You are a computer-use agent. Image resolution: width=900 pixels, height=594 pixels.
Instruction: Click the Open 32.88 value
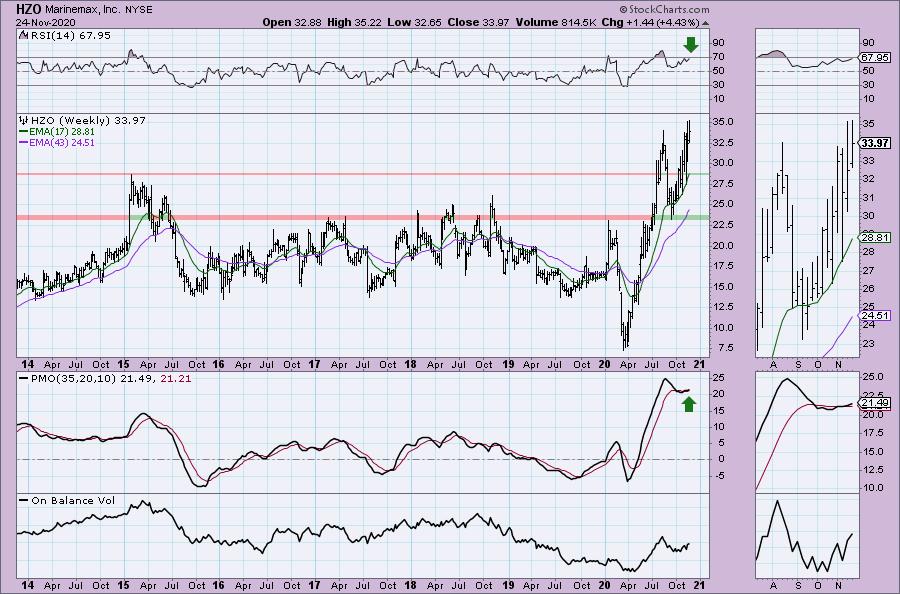tap(292, 22)
